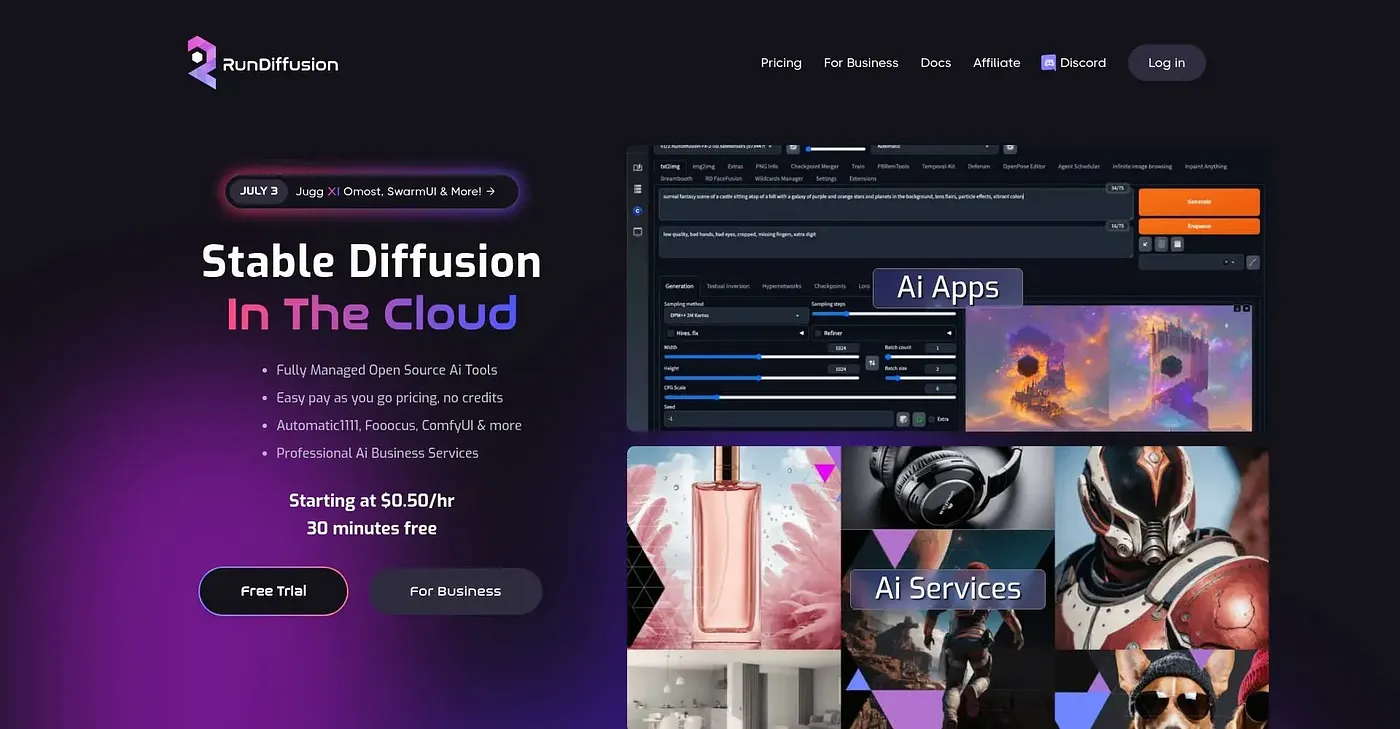The image size is (1400, 729).
Task: Switch to the img2img tab
Action: click(704, 166)
